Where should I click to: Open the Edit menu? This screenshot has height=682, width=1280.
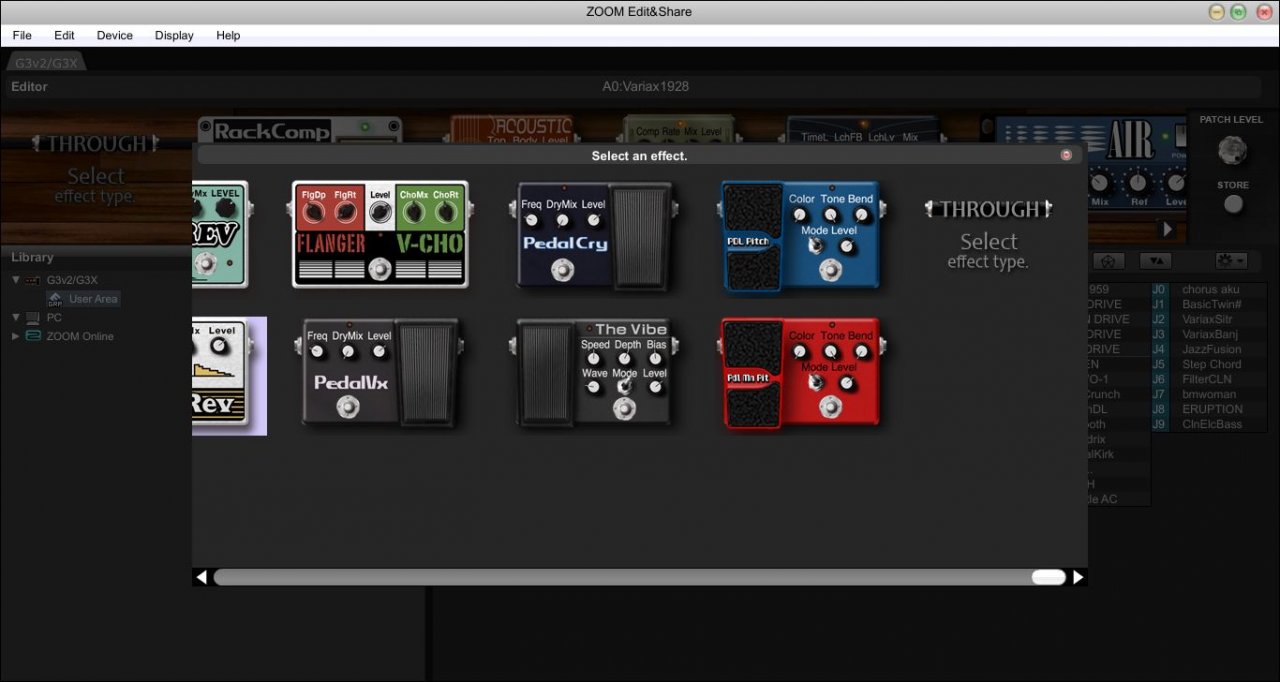(x=64, y=35)
